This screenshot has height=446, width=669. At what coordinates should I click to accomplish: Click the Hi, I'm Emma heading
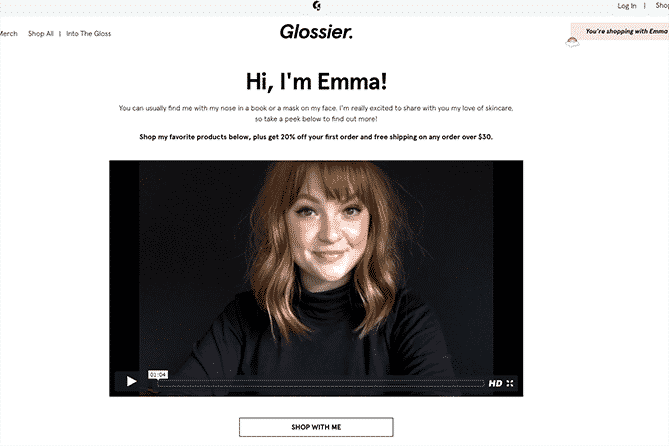pos(316,81)
